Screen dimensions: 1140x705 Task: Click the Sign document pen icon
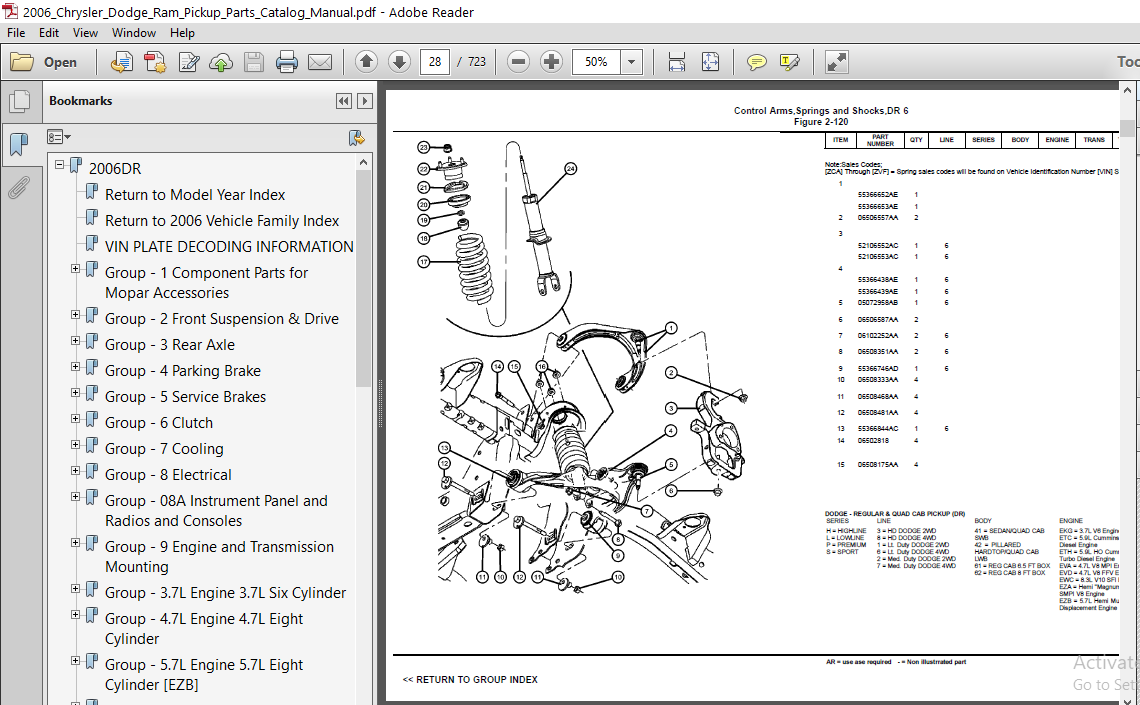[188, 62]
